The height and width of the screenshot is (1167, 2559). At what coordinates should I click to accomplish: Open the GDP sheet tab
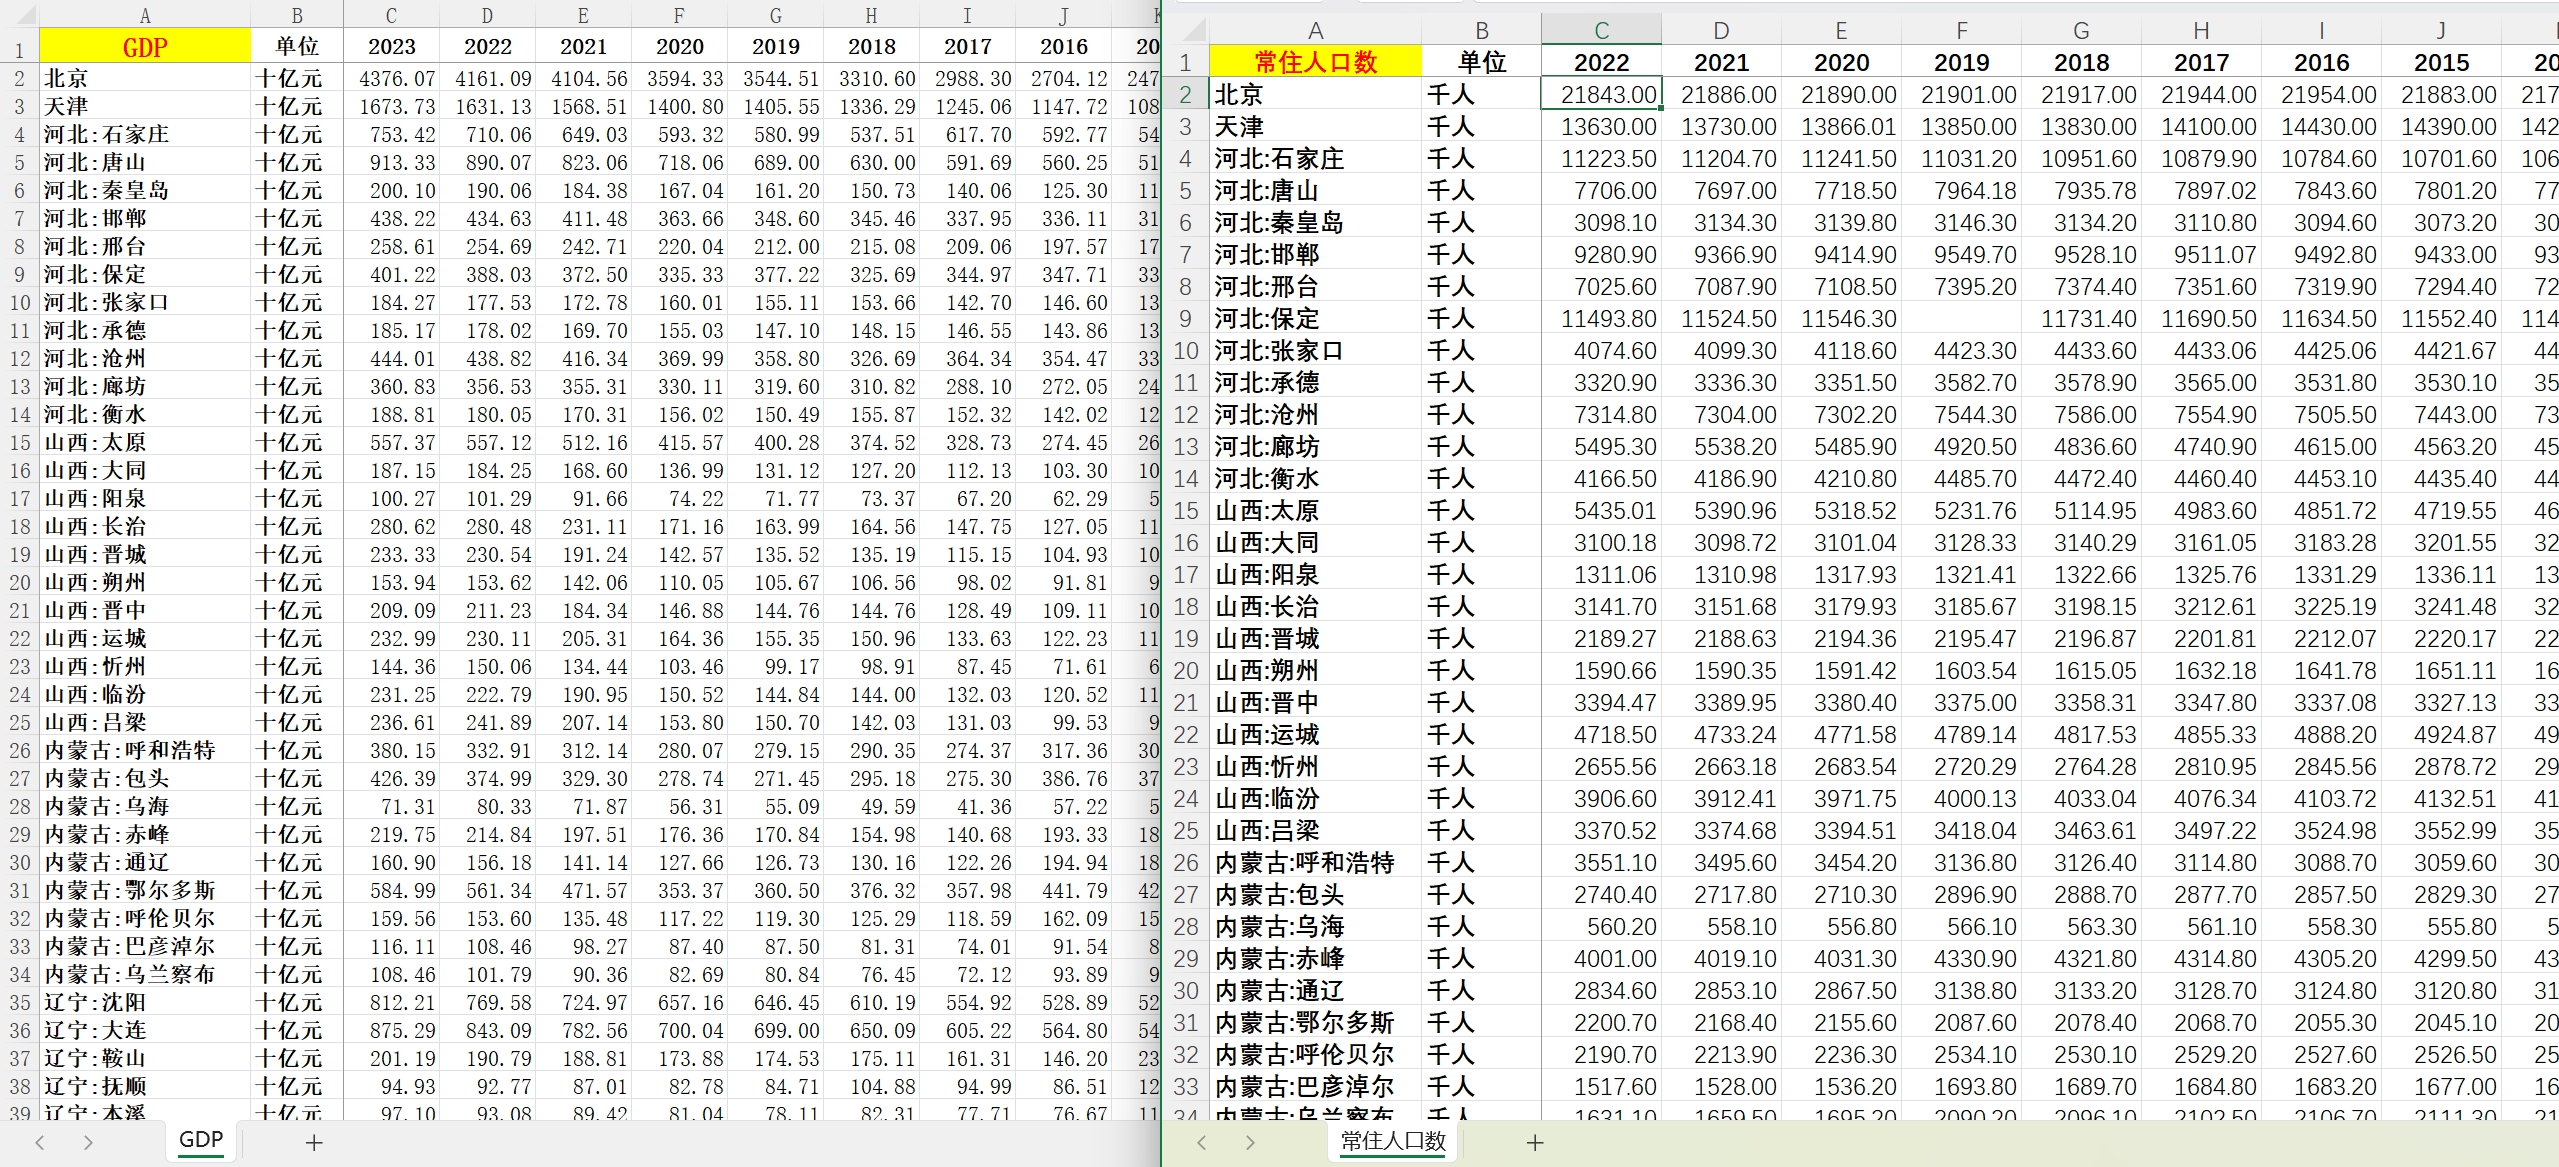click(x=201, y=1140)
